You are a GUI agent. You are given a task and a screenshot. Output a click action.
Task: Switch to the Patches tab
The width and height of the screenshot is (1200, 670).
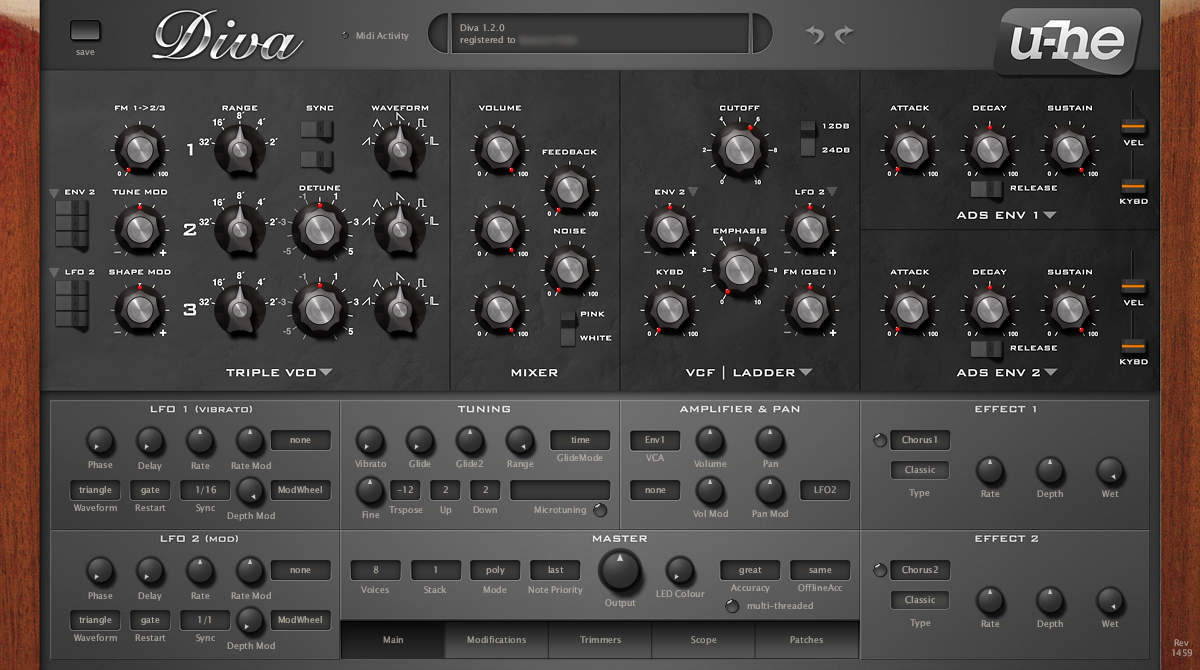[x=806, y=640]
